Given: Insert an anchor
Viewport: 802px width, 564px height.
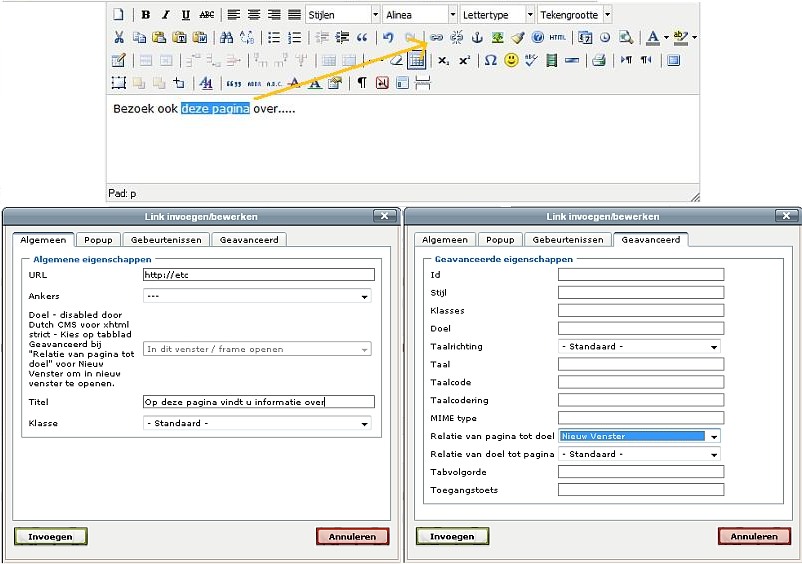Looking at the screenshot, I should [477, 37].
